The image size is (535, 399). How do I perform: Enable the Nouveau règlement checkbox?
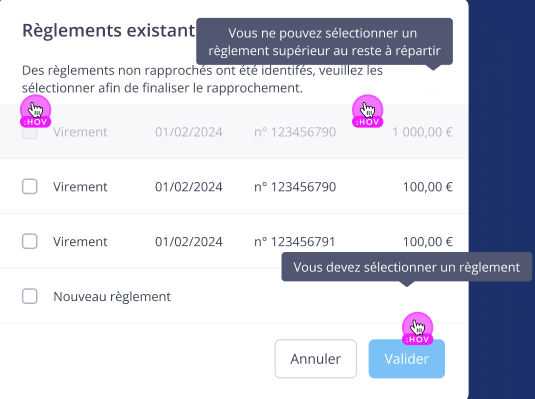(x=30, y=296)
